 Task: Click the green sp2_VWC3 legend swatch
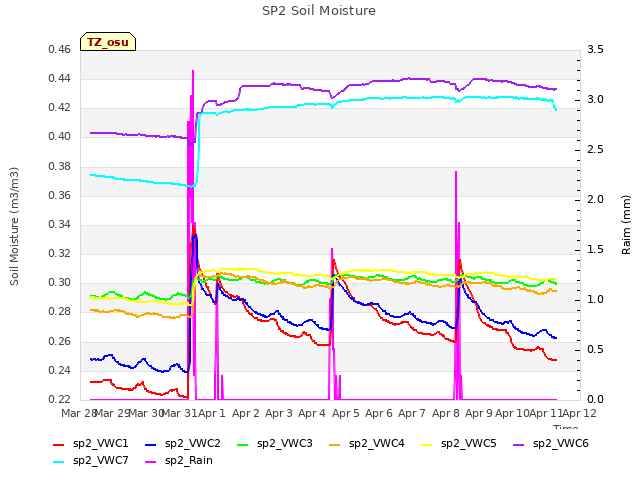[x=243, y=445]
